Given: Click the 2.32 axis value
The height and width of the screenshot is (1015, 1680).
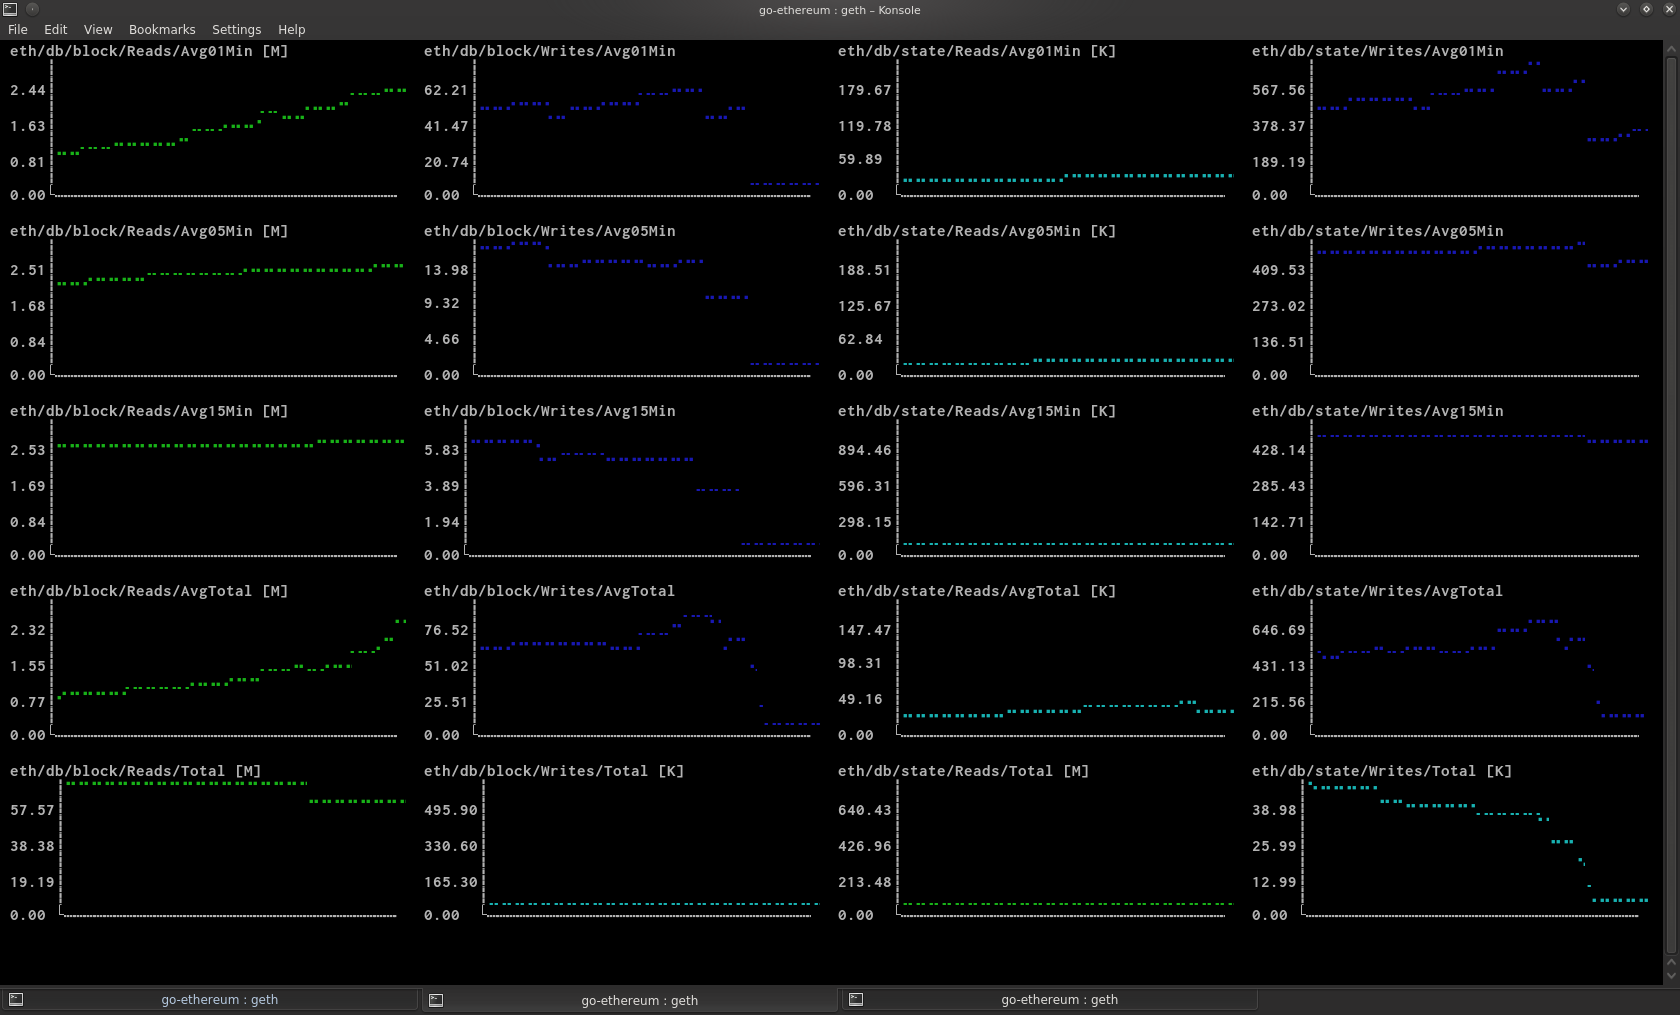Looking at the screenshot, I should click(28, 630).
